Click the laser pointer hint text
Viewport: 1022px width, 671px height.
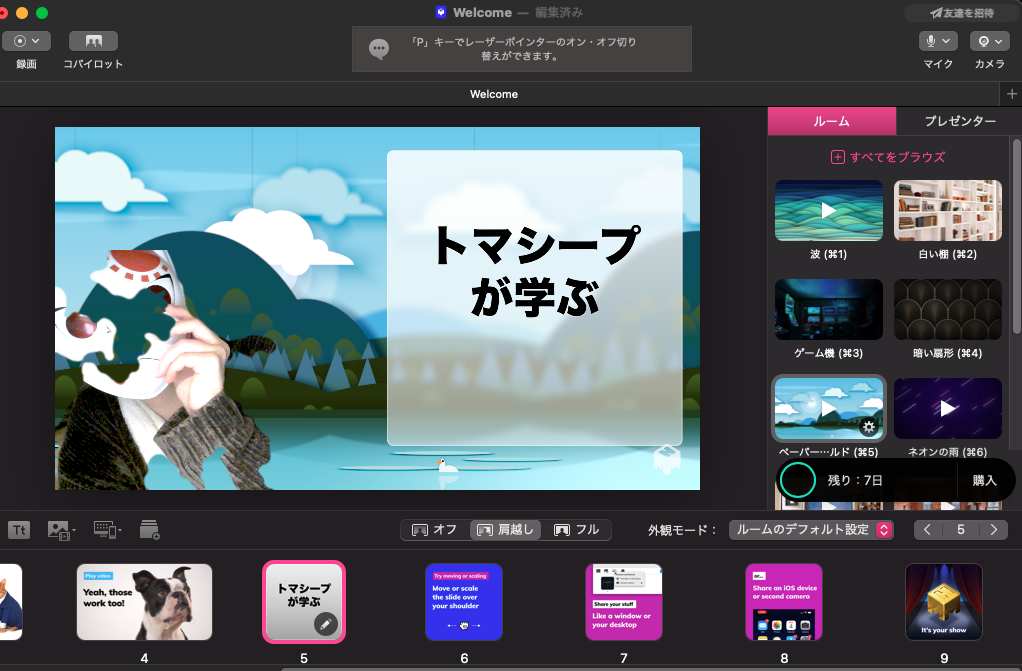point(523,49)
